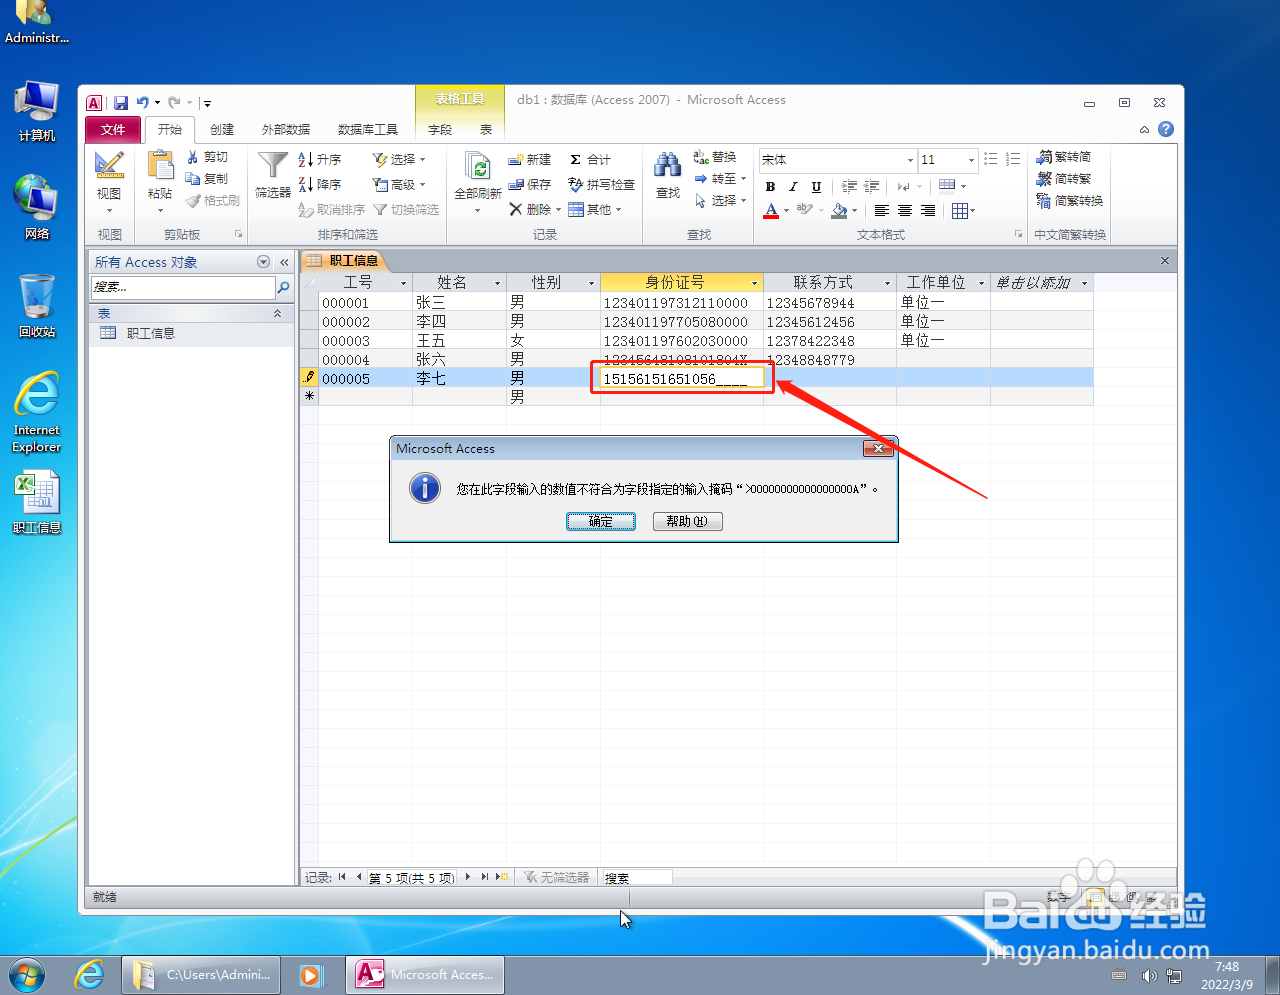Open Internet Explorer from taskbar
1280x995 pixels.
click(x=90, y=974)
